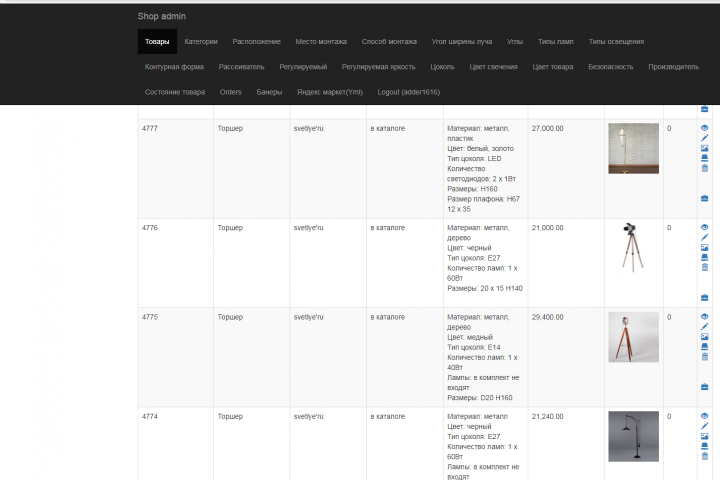The height and width of the screenshot is (480, 720).
Task: Delete product 4774 with trash icon
Action: click(704, 456)
